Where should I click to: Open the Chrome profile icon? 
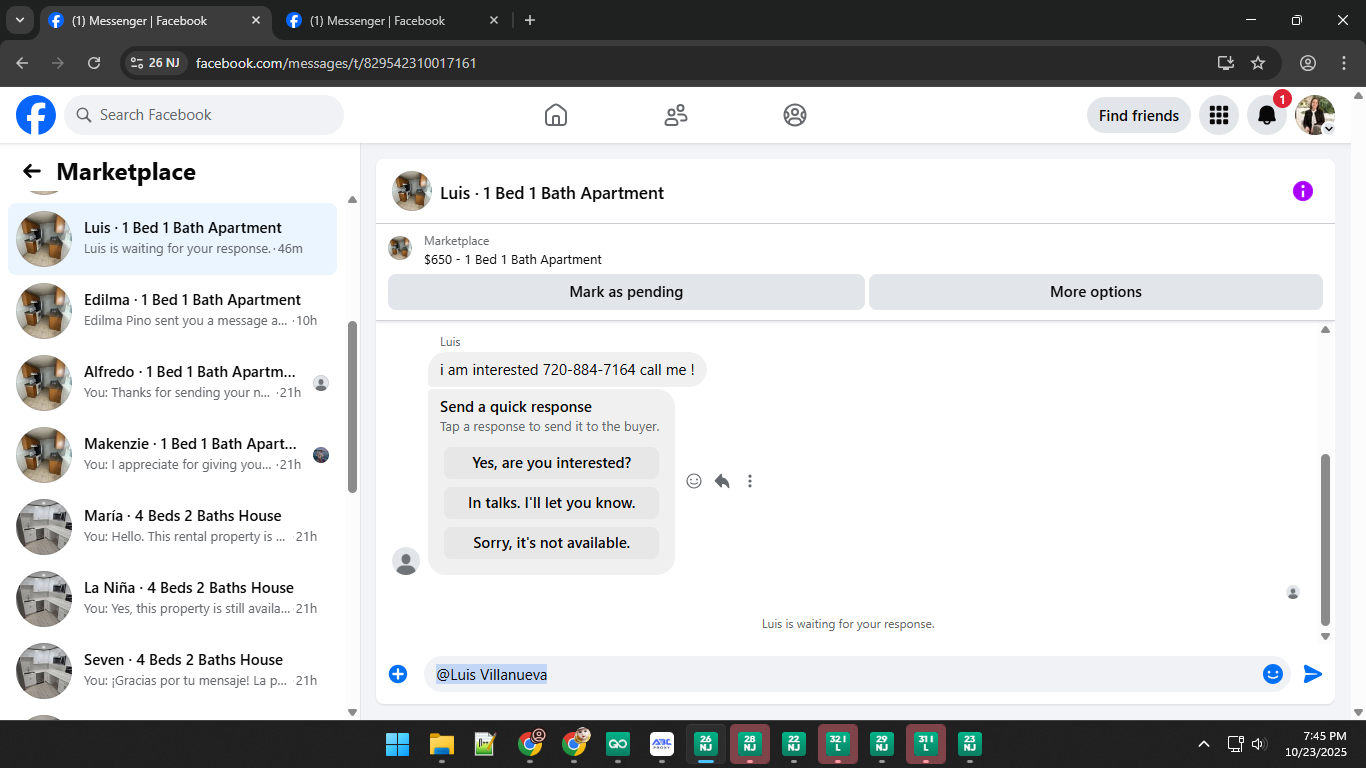point(1308,63)
